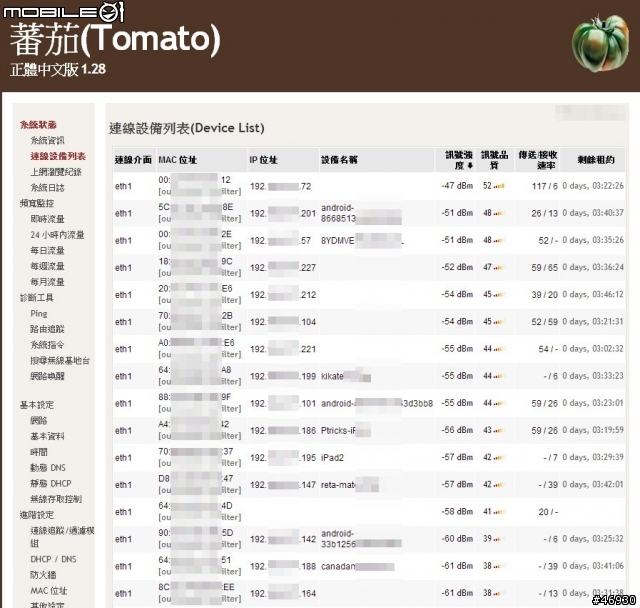The height and width of the screenshot is (608, 640).
Task: Go to 每日流量 page
Action: [x=47, y=251]
